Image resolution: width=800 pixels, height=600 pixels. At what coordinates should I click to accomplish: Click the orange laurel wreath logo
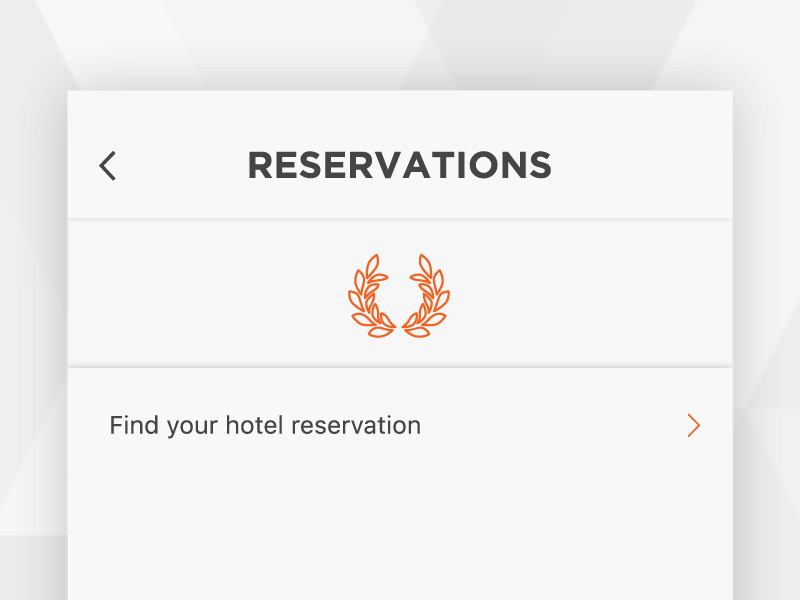coord(399,295)
